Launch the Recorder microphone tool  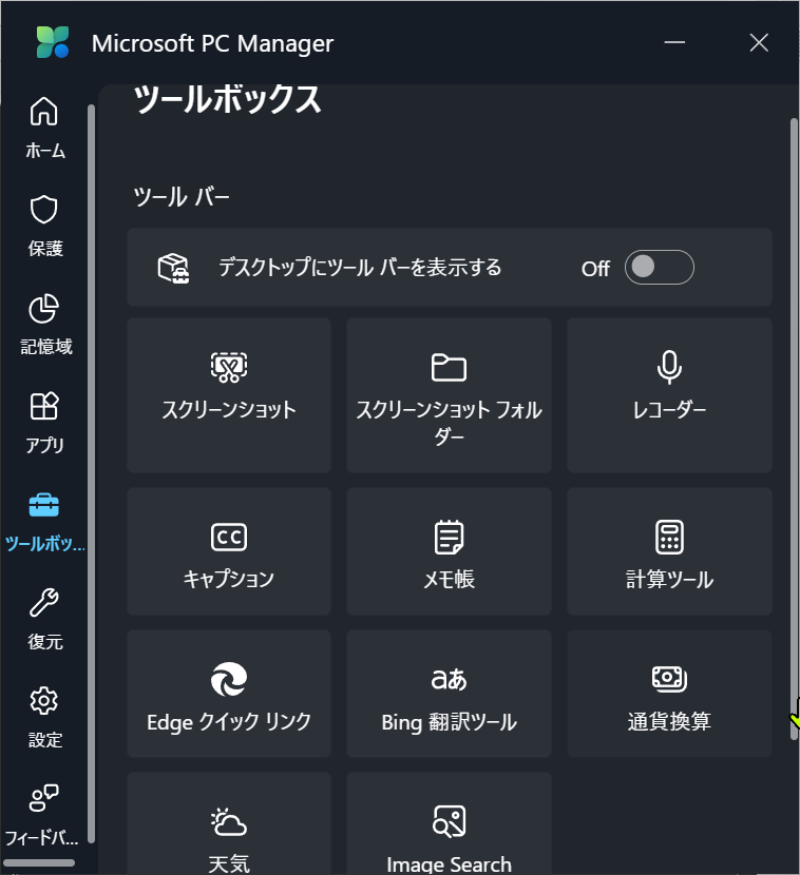(x=669, y=395)
